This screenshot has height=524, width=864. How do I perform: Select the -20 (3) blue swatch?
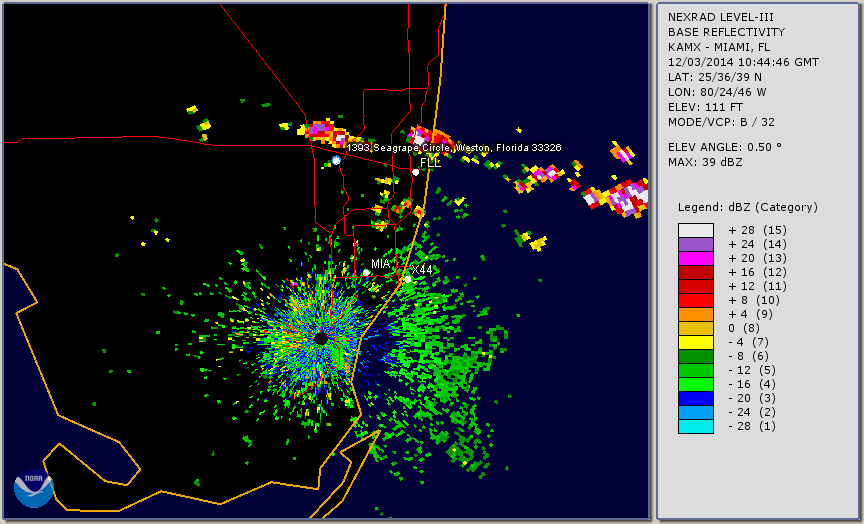coord(696,398)
